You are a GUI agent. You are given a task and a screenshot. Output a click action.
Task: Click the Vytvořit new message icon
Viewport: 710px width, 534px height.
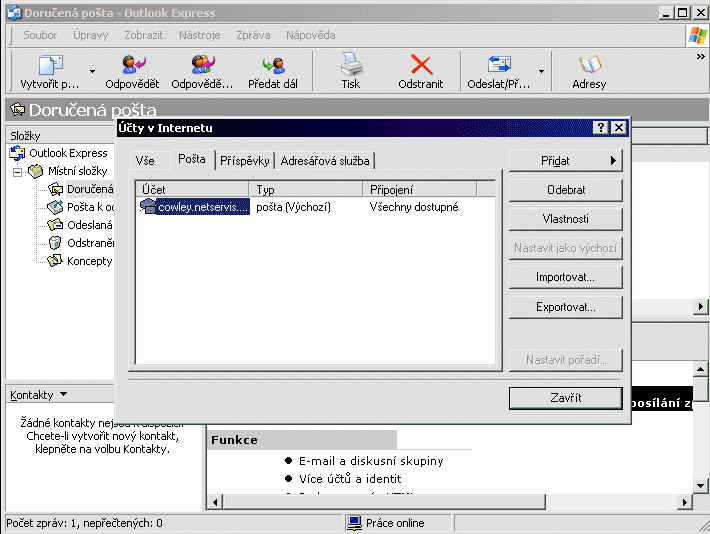pyautogui.click(x=49, y=66)
